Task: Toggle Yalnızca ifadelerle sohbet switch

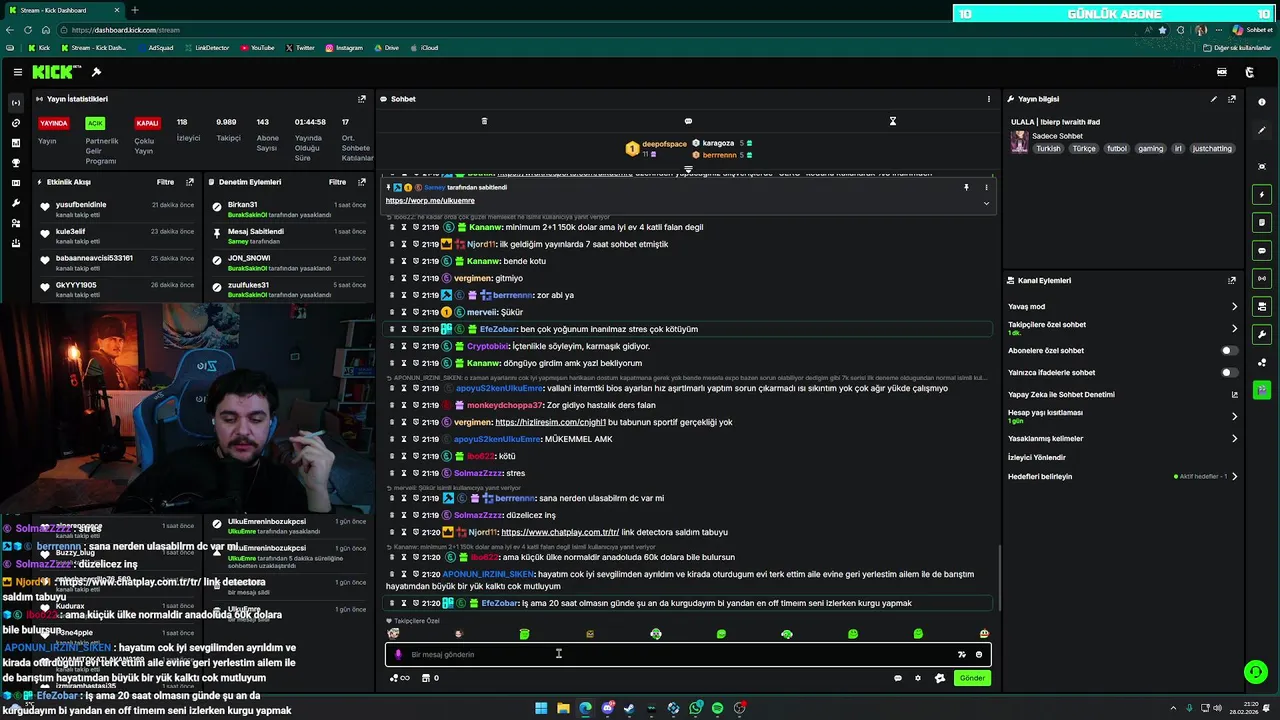Action: coord(1229,373)
